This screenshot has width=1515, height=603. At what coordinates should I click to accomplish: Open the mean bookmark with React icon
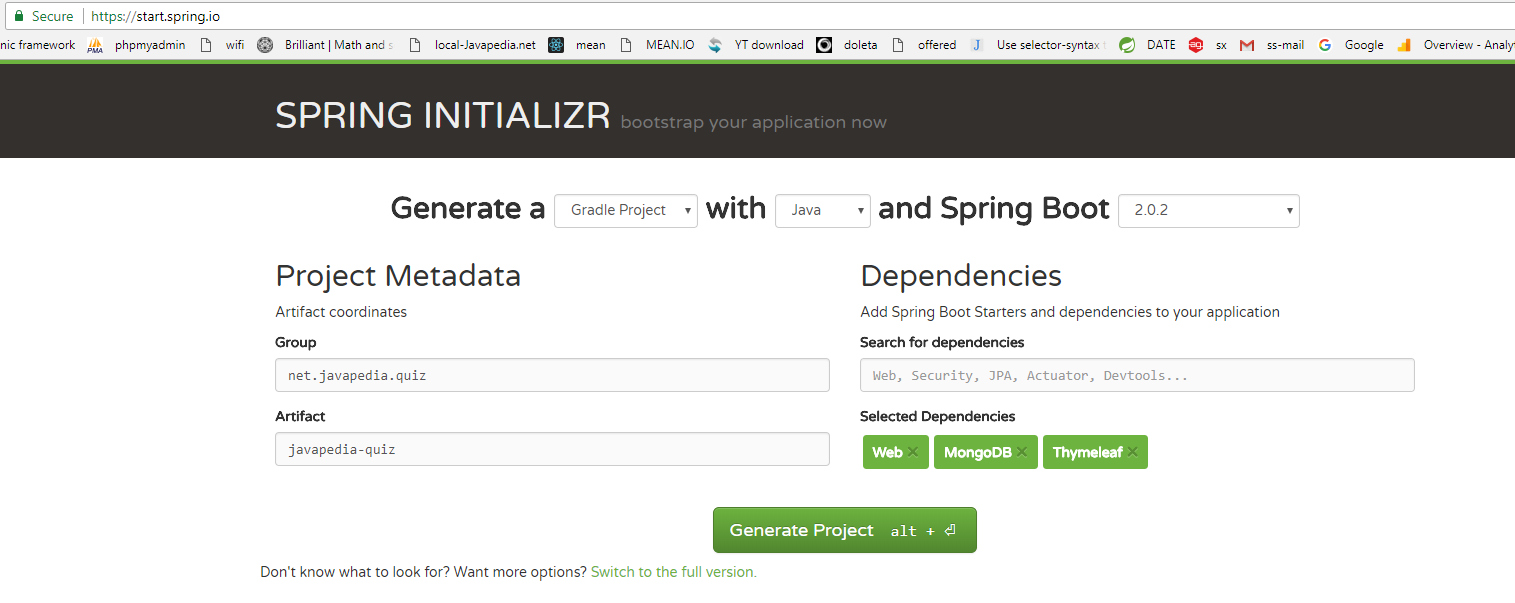click(578, 45)
